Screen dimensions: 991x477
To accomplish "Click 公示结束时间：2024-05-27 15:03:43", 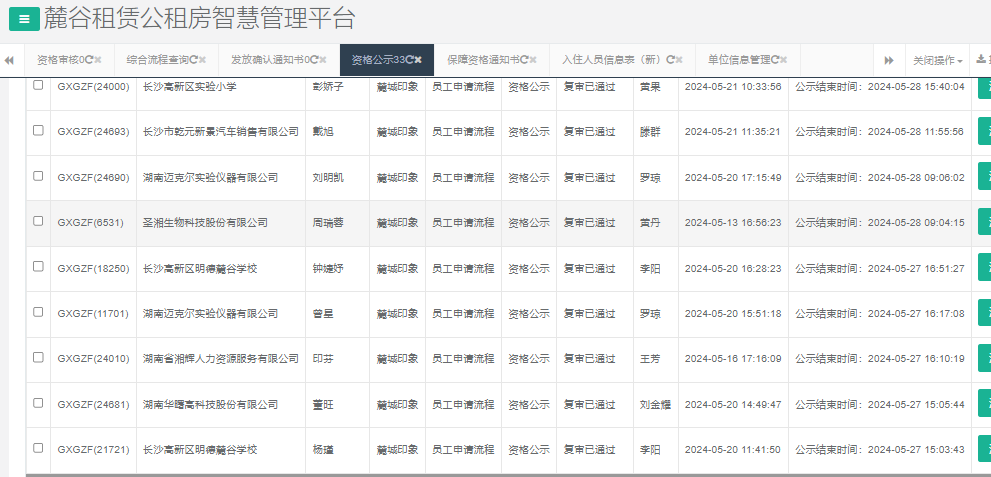I will pos(880,450).
